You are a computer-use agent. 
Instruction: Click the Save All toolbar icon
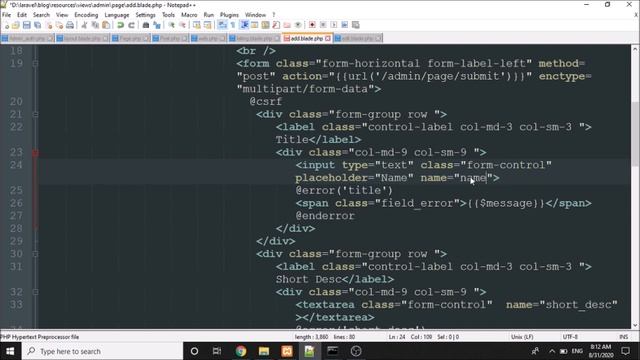coord(38,25)
